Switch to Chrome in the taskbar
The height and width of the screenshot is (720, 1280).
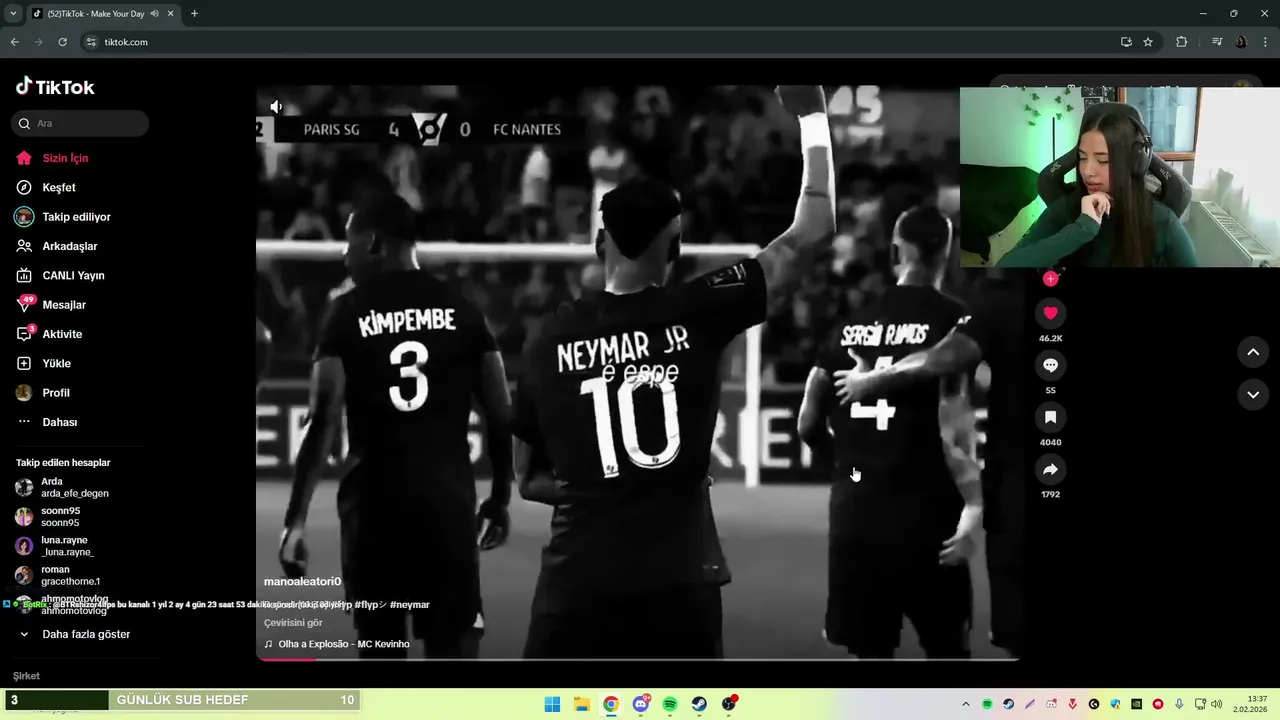pos(611,704)
